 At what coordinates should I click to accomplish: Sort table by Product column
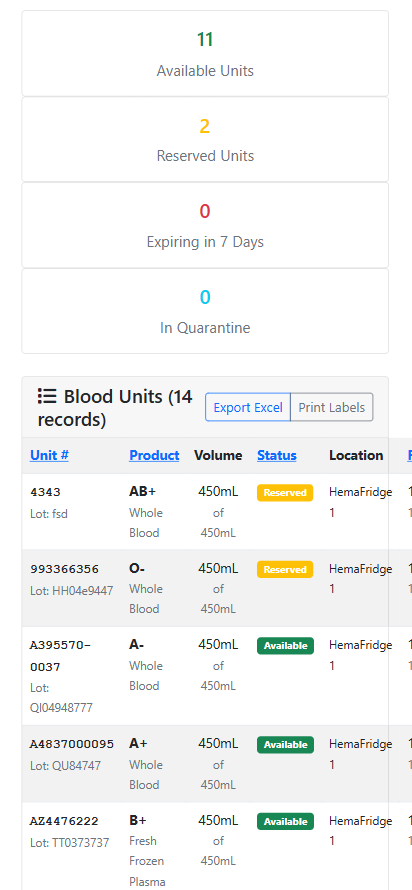(154, 455)
